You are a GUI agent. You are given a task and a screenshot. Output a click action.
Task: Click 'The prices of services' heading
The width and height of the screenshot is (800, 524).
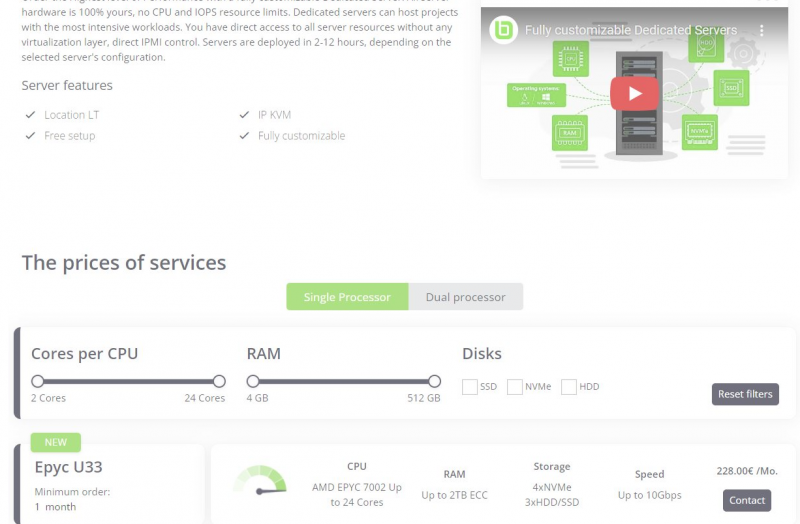(x=123, y=263)
